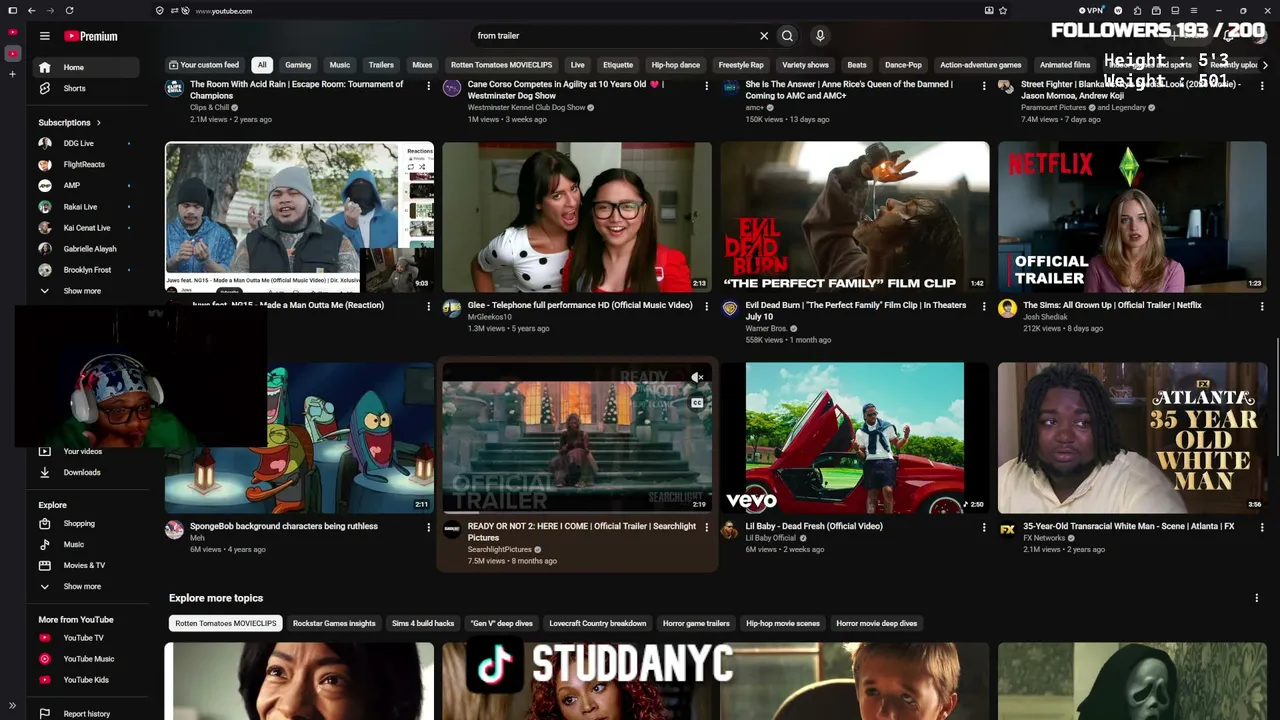Select the Variety shows filter chip

tap(805, 65)
